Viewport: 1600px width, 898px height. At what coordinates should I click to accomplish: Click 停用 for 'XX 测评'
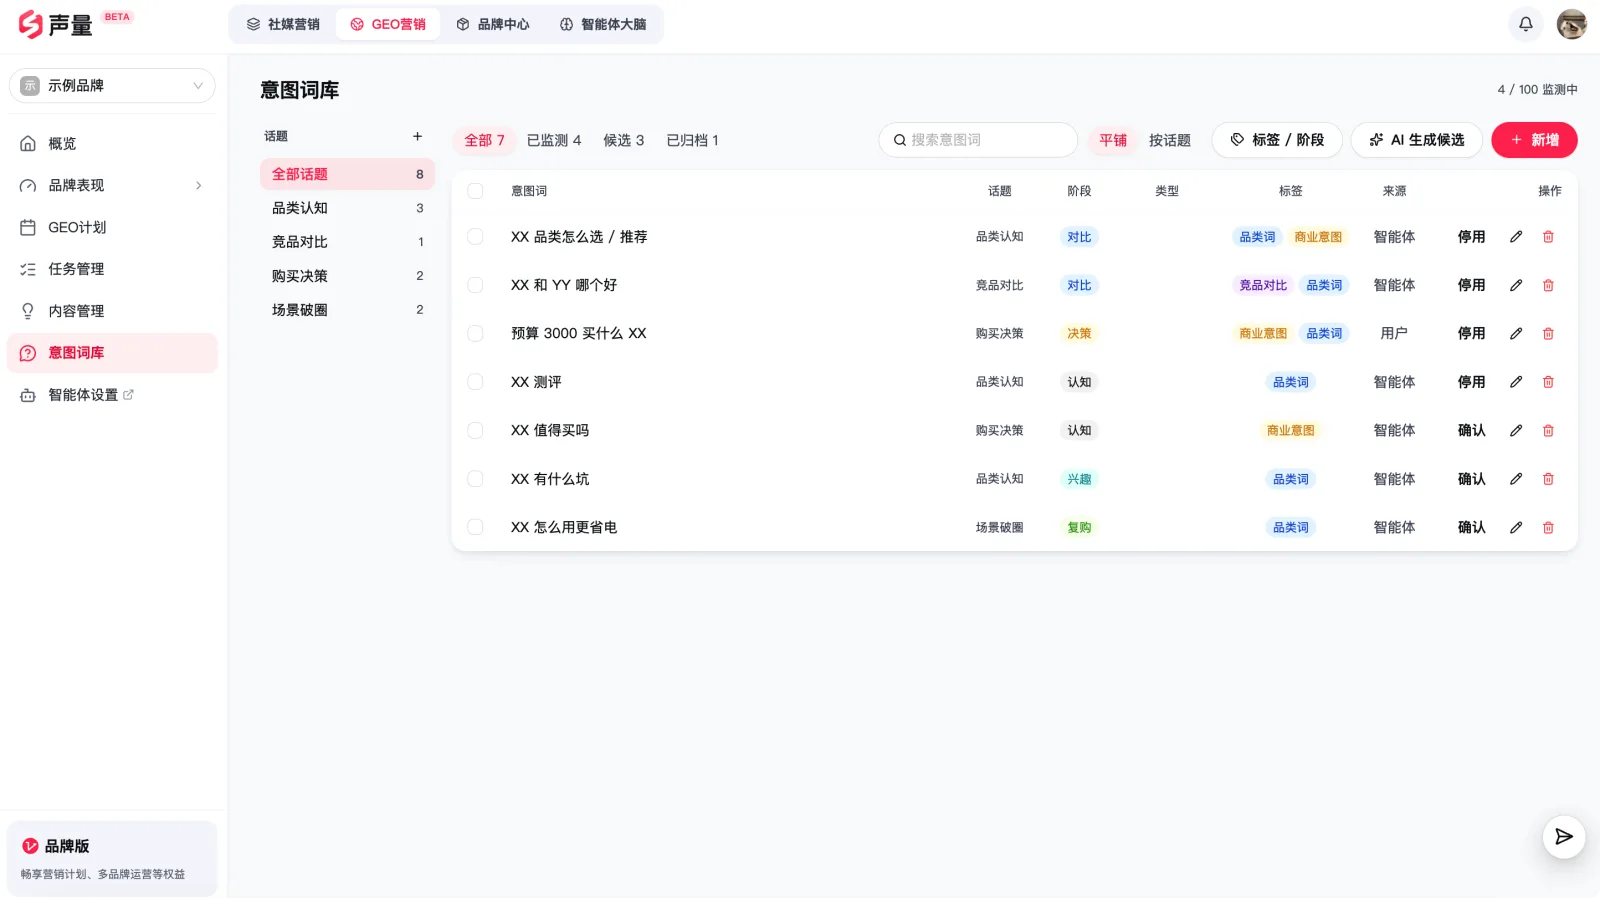click(1471, 382)
